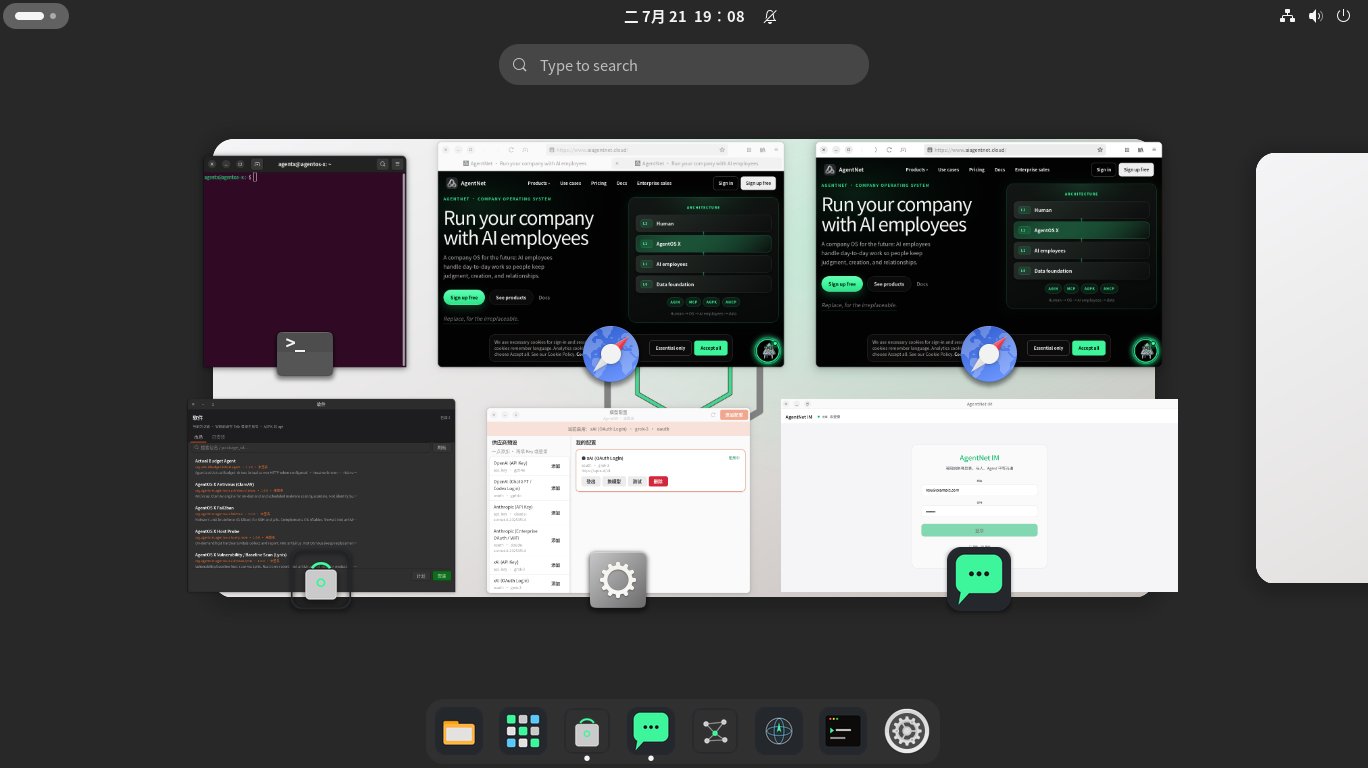Click green Sign up free in left browser

point(464,297)
